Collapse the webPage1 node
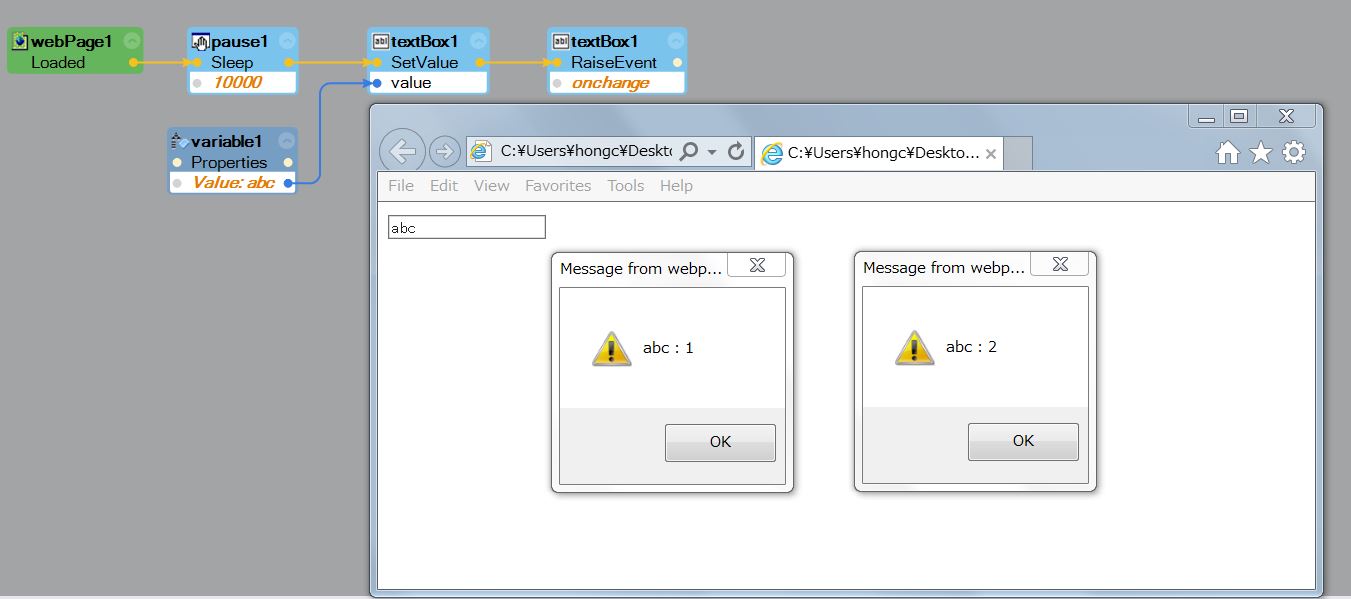Screen dimensions: 1351x599 pos(132,41)
